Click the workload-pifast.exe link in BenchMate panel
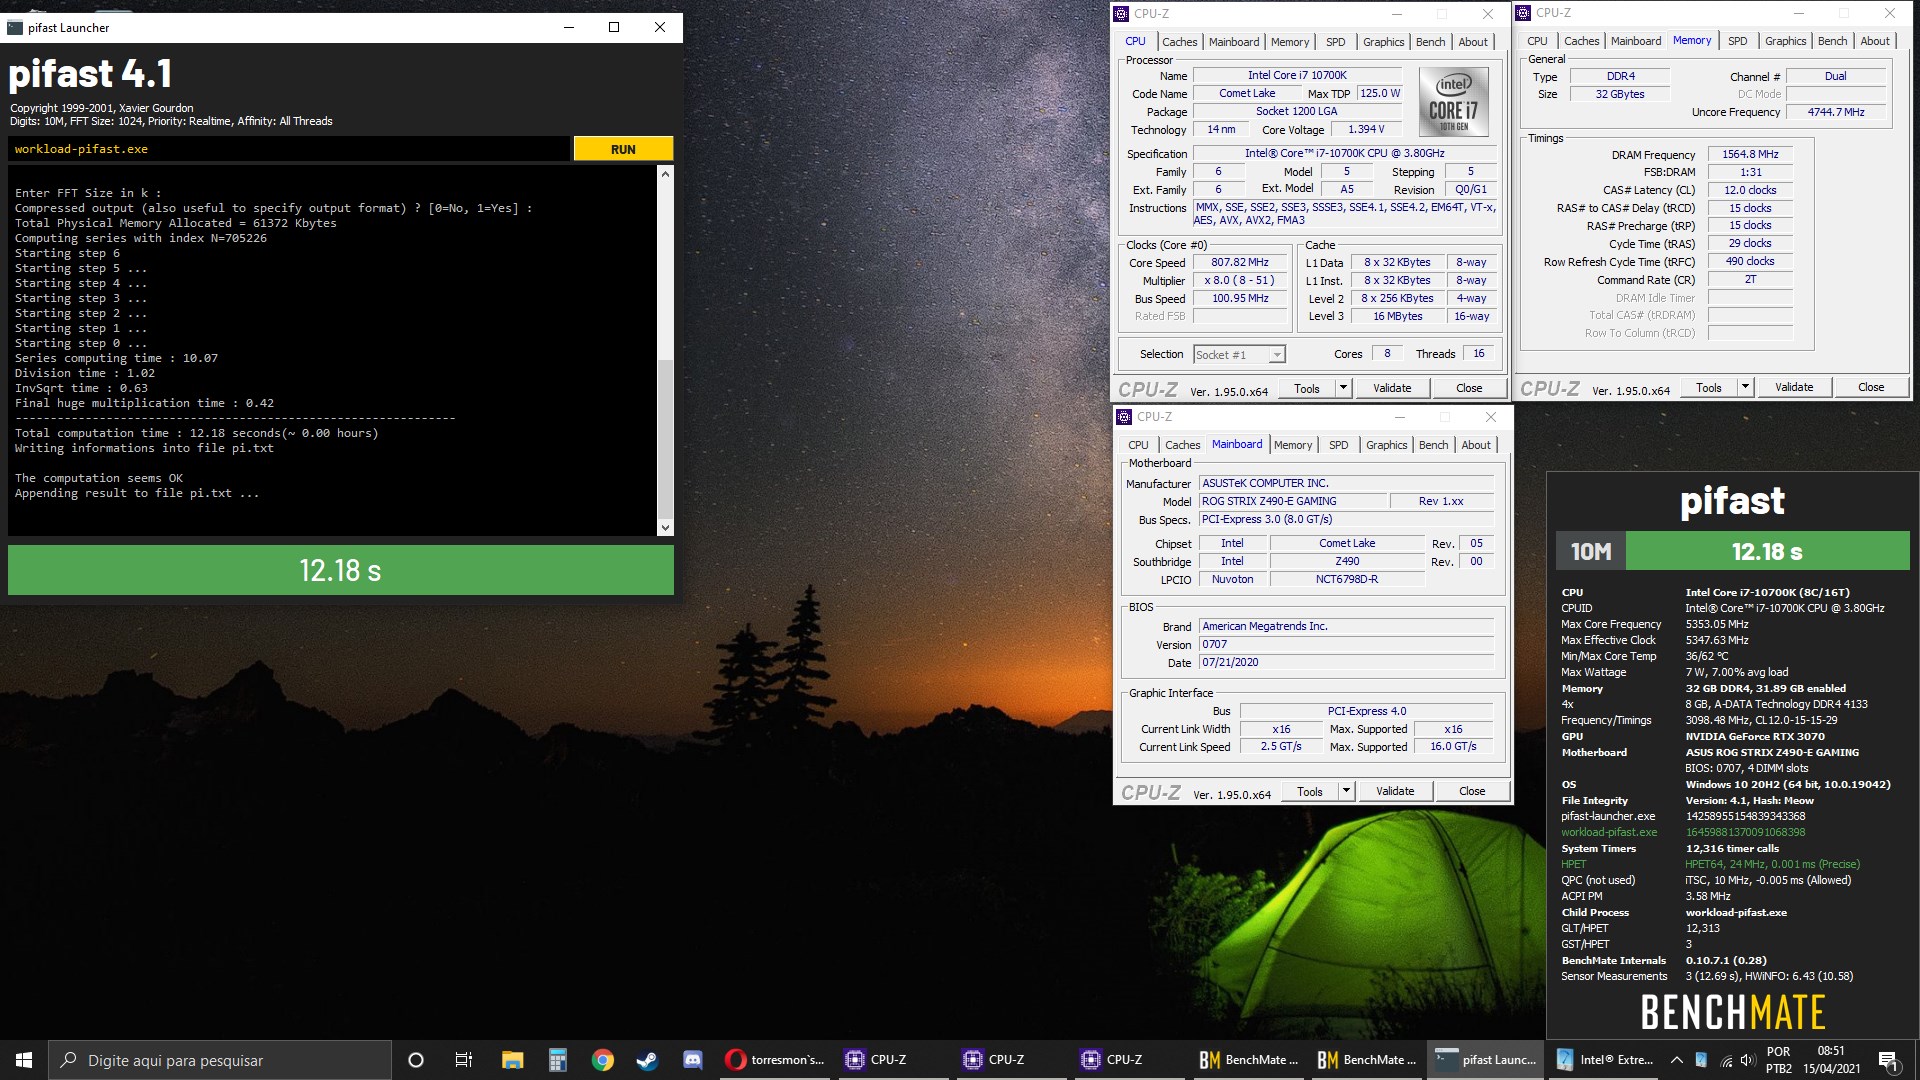Viewport: 1920px width, 1080px height. pyautogui.click(x=1609, y=832)
